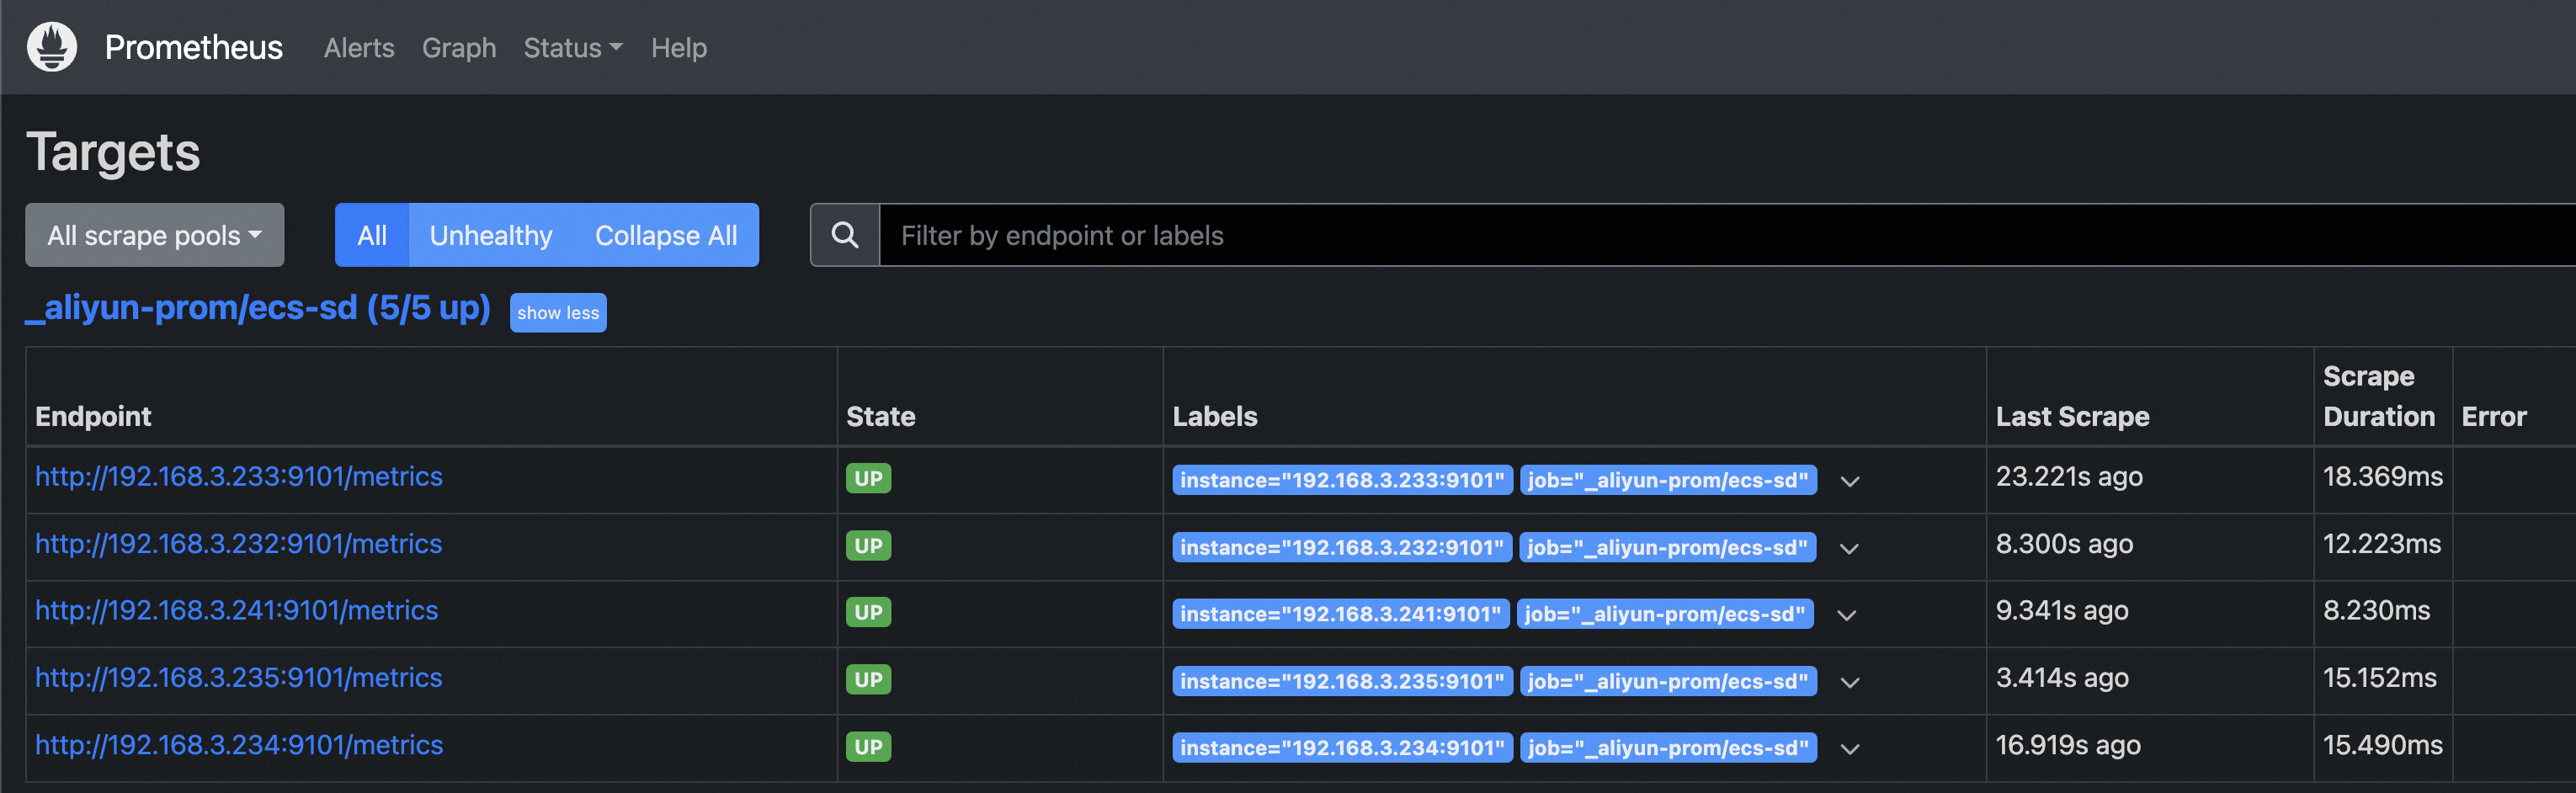Image resolution: width=2576 pixels, height=793 pixels.
Task: Focus the filter by endpoint or labels field
Action: click(x=1700, y=235)
